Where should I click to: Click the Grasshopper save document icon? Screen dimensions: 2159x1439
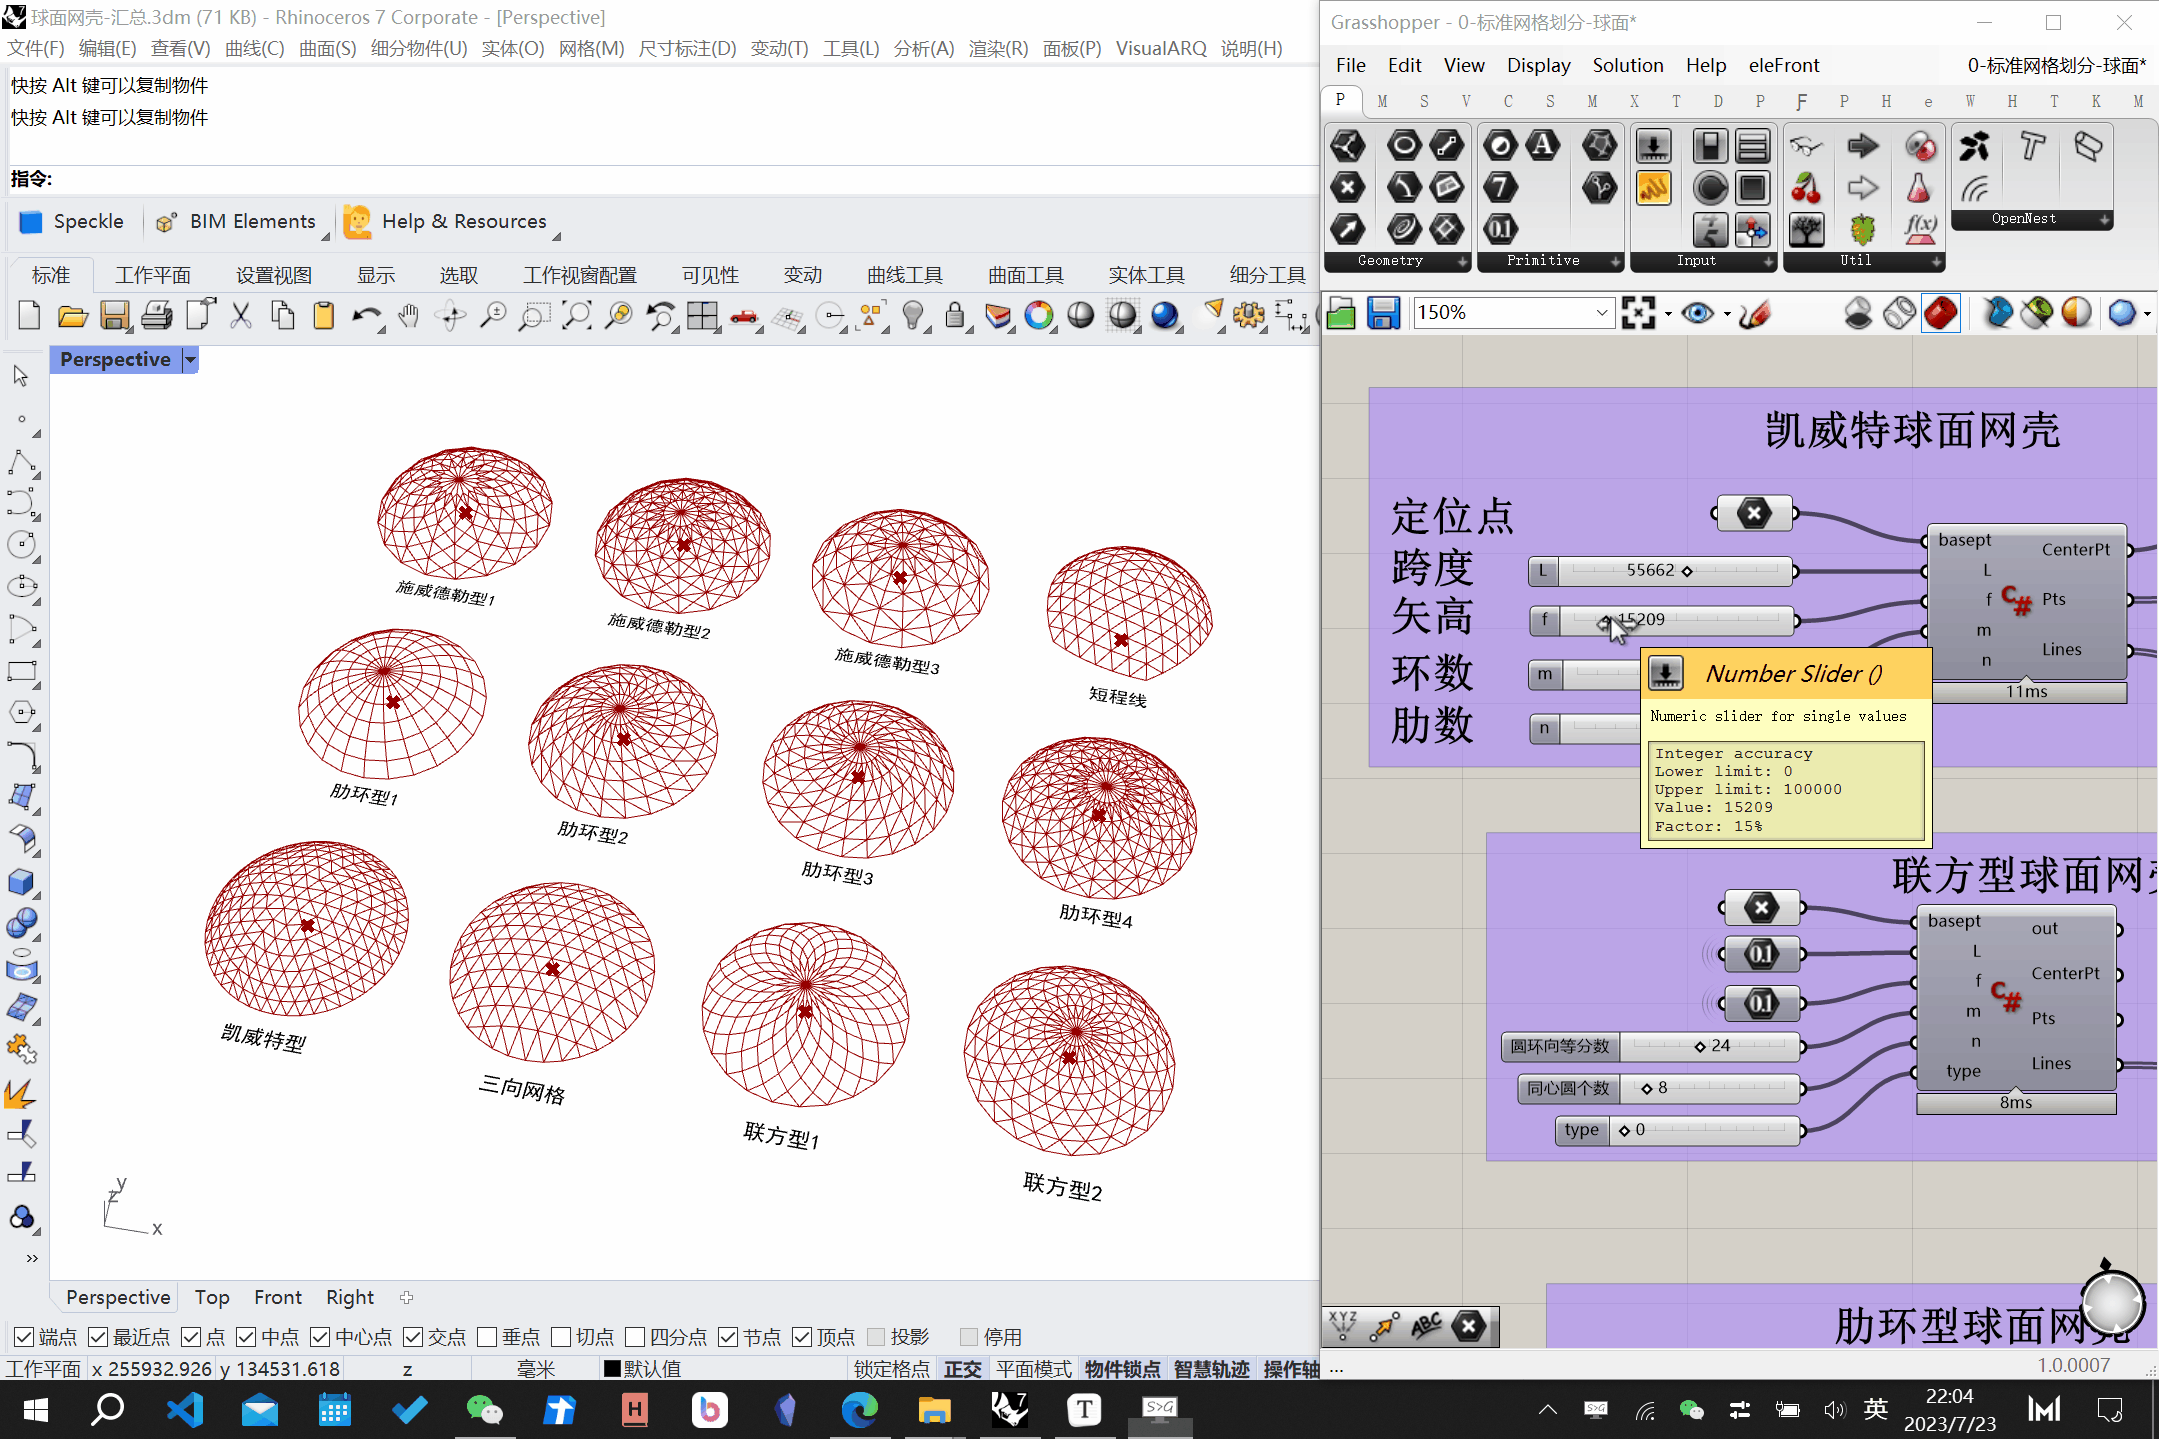tap(1383, 313)
